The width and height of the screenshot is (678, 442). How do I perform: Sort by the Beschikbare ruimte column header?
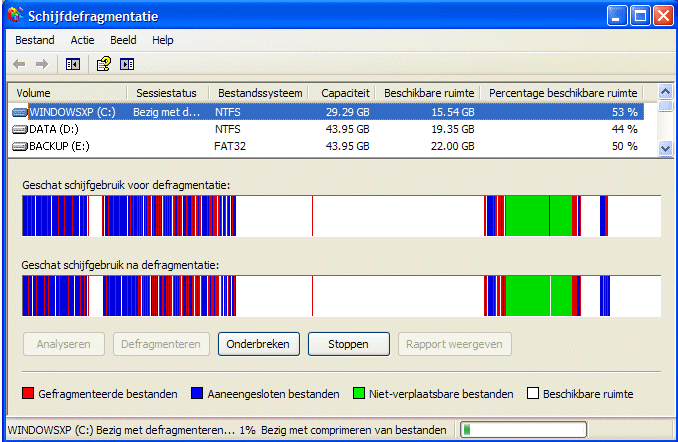(x=428, y=93)
